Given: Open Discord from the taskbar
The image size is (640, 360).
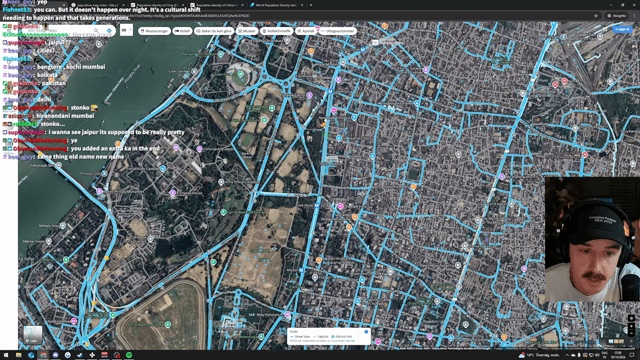Looking at the screenshot, I should [x=56, y=355].
